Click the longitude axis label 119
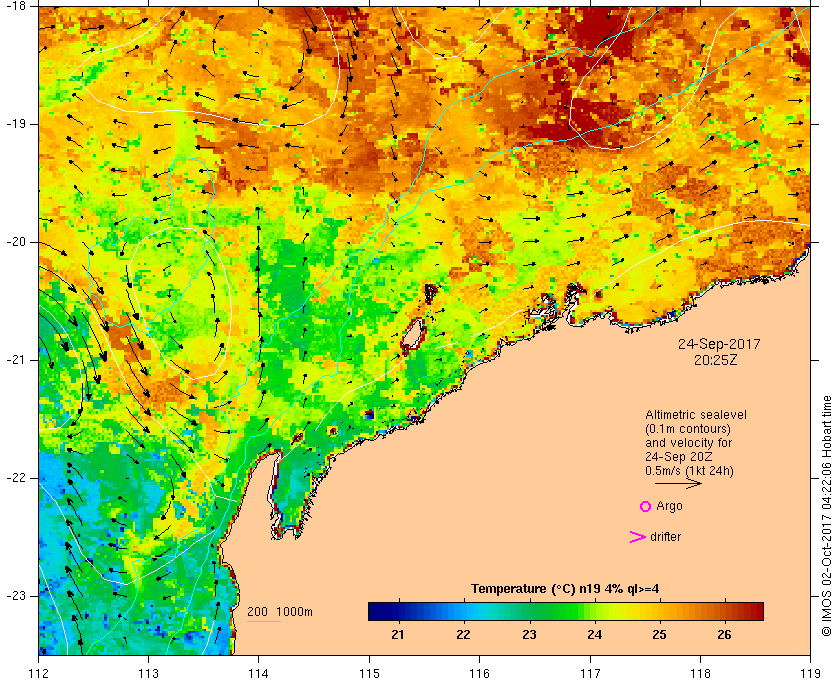Screen dimensions: 840x680 810,673
